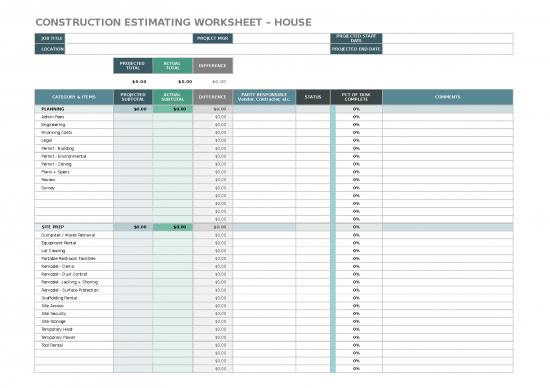
Task: Click the 0% complete cell in Engineering row
Action: pos(356,125)
